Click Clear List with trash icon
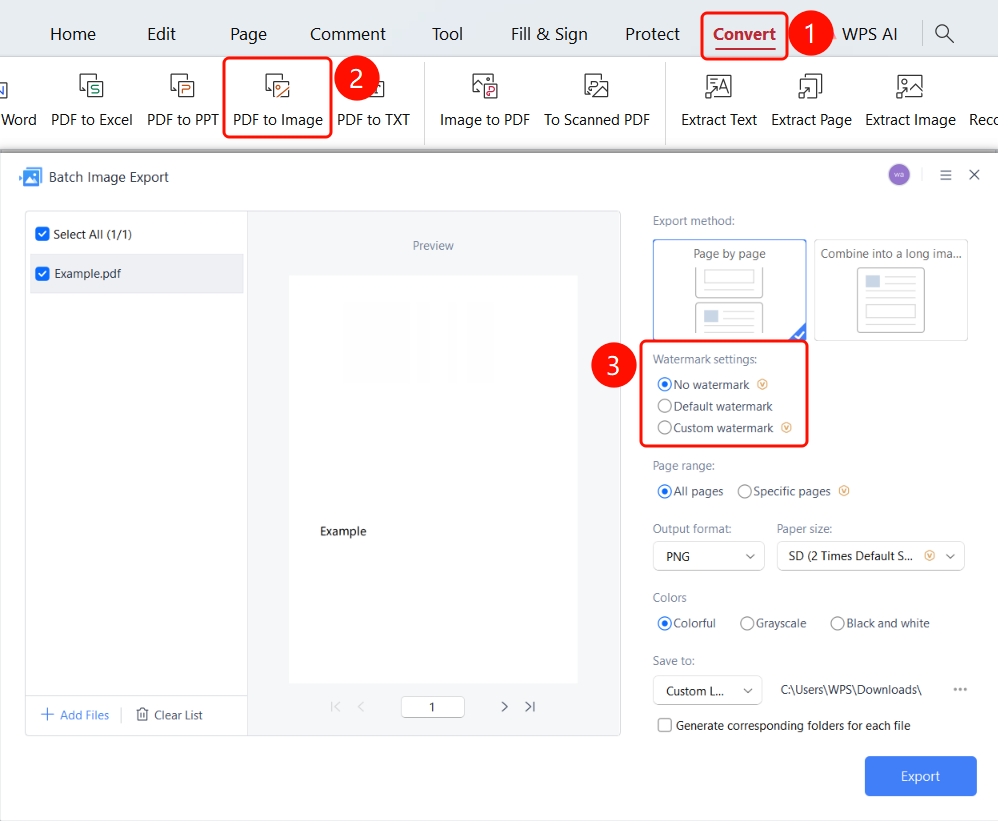 pyautogui.click(x=169, y=715)
